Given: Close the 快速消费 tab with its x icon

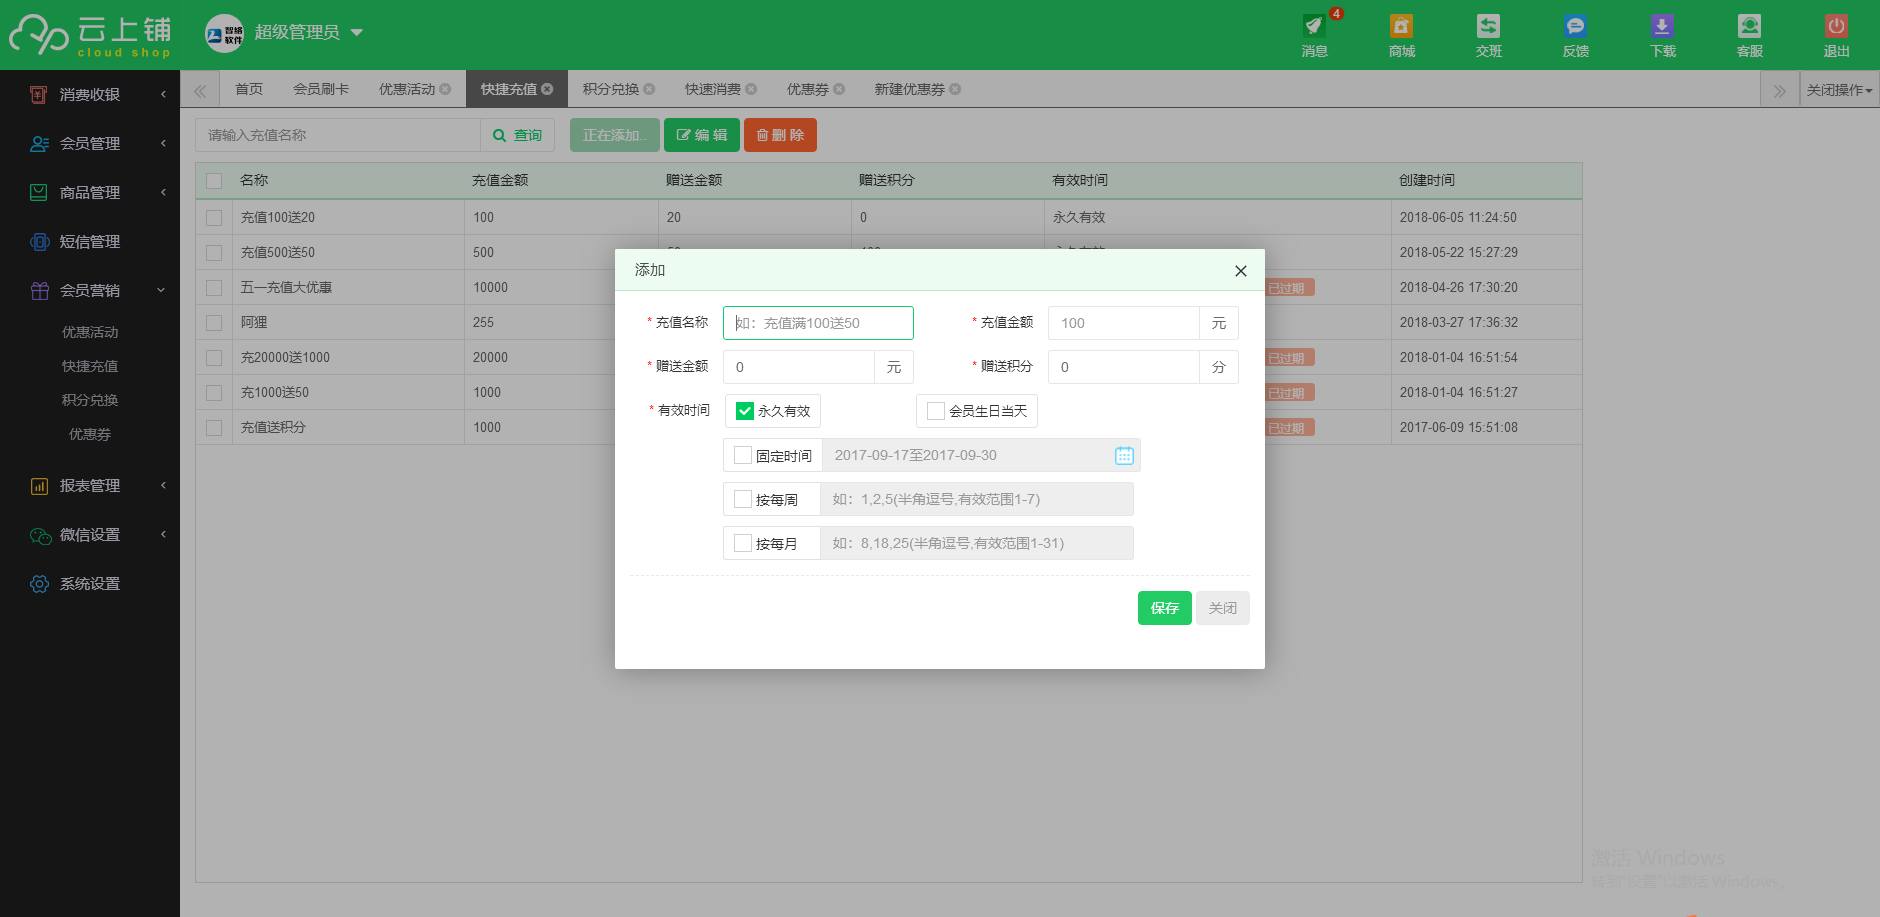Looking at the screenshot, I should [751, 89].
